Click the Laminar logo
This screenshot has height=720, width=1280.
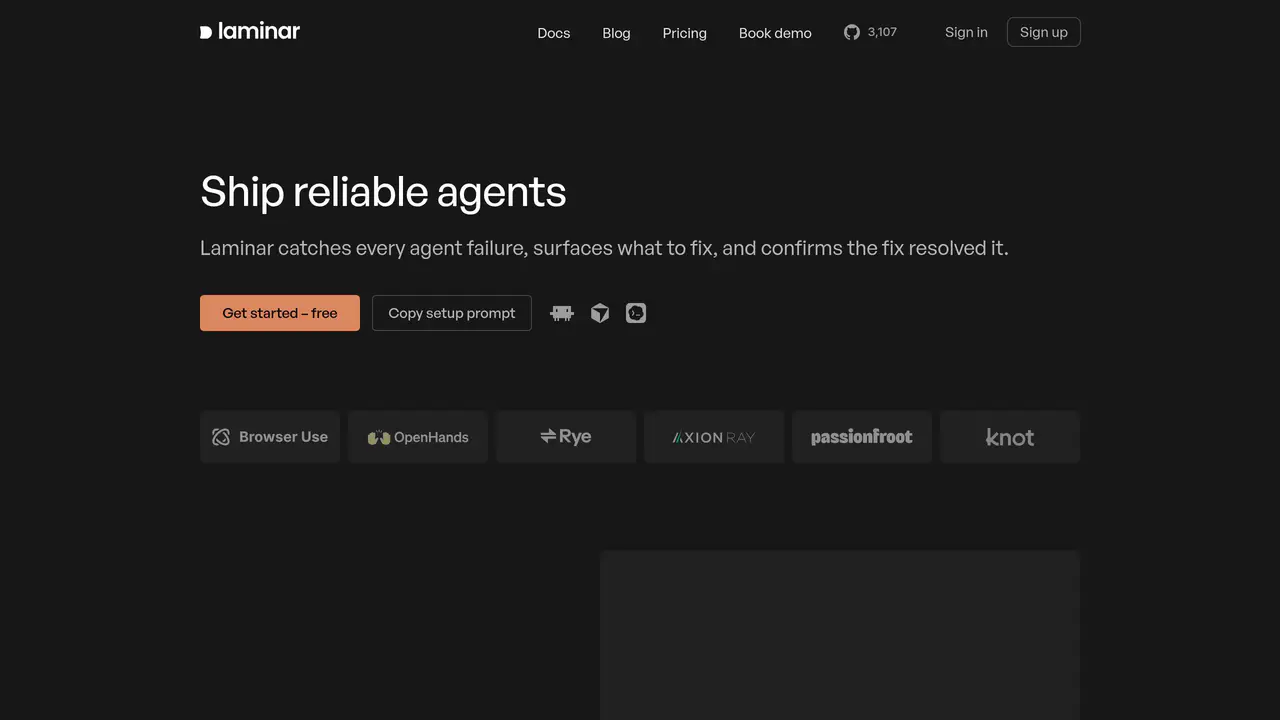pyautogui.click(x=250, y=31)
